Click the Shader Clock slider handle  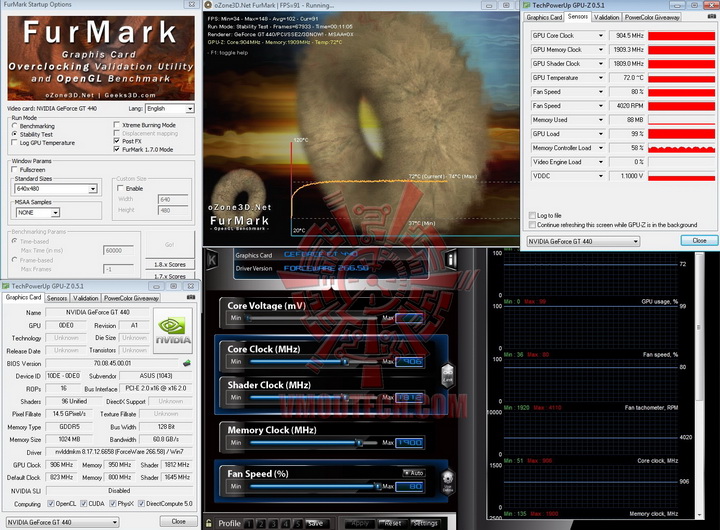(345, 397)
